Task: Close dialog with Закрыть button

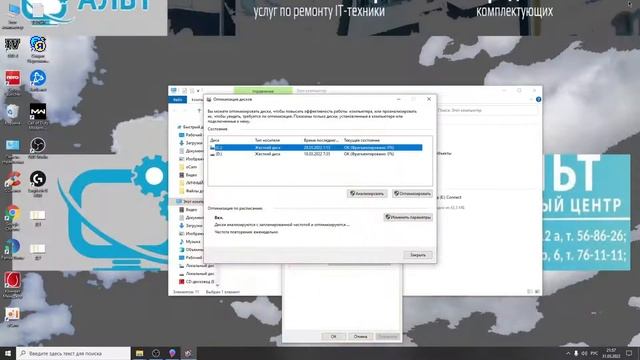Action: (x=418, y=255)
